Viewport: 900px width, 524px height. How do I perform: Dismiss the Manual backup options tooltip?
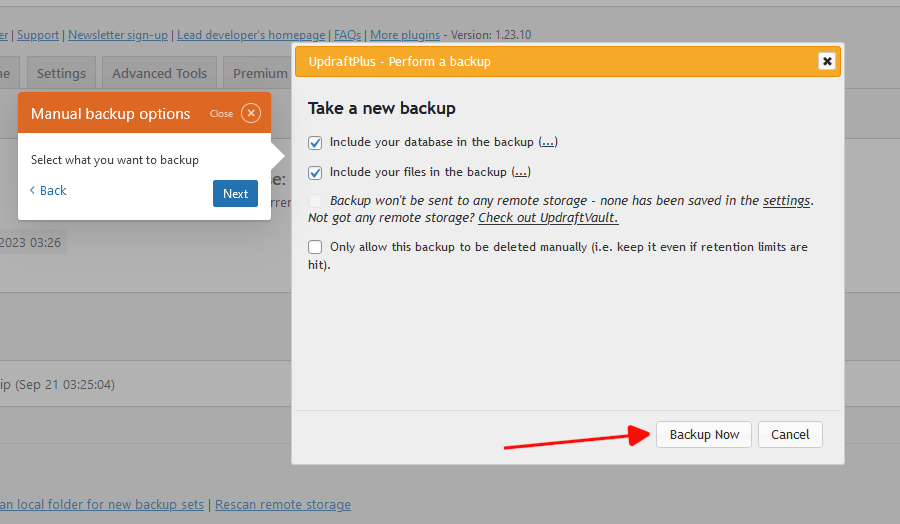(251, 113)
